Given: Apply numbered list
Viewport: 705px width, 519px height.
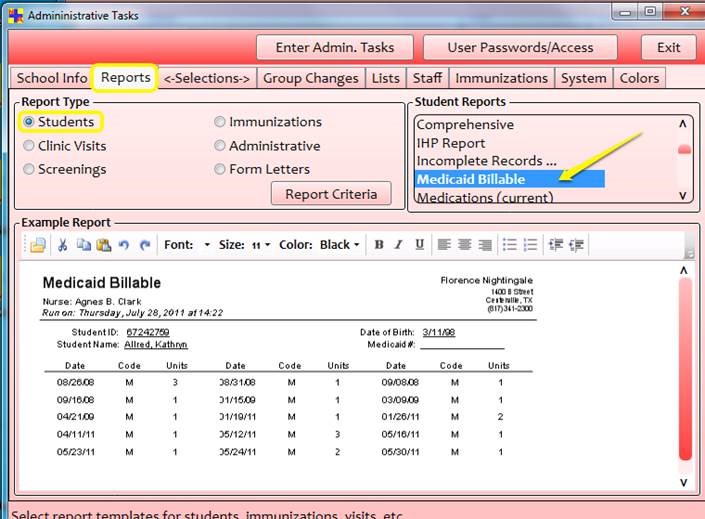Looking at the screenshot, I should point(530,244).
